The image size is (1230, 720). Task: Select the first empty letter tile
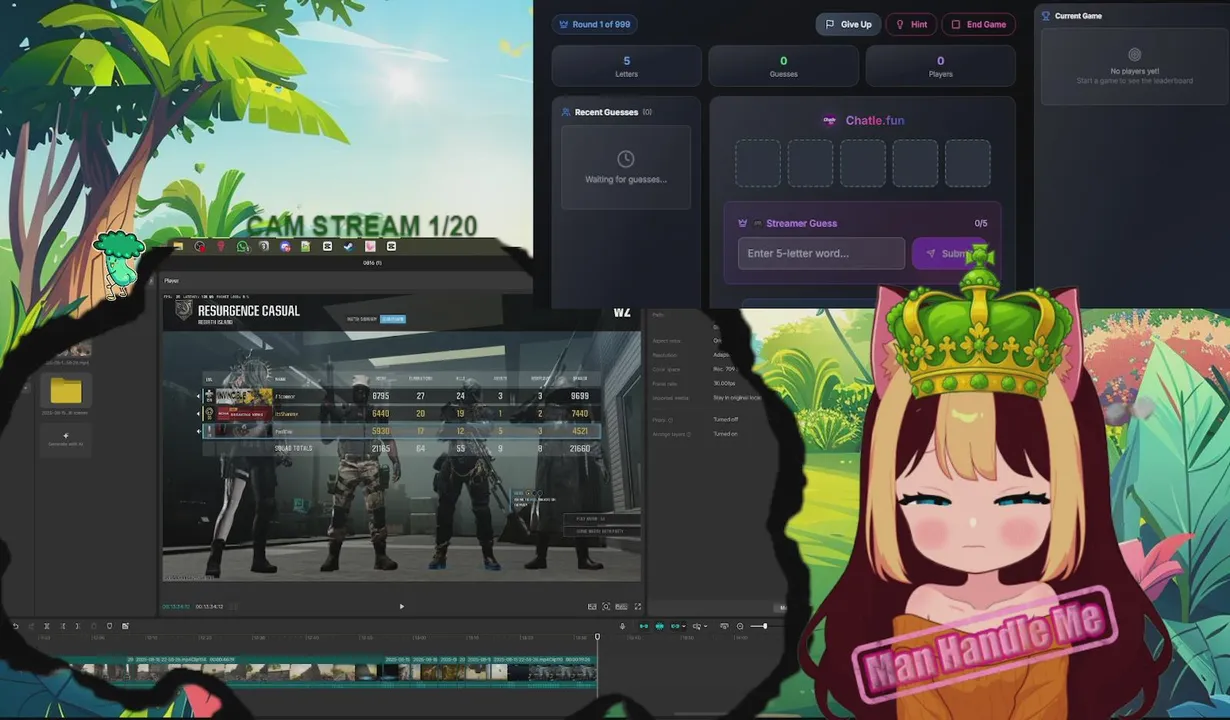click(x=758, y=163)
